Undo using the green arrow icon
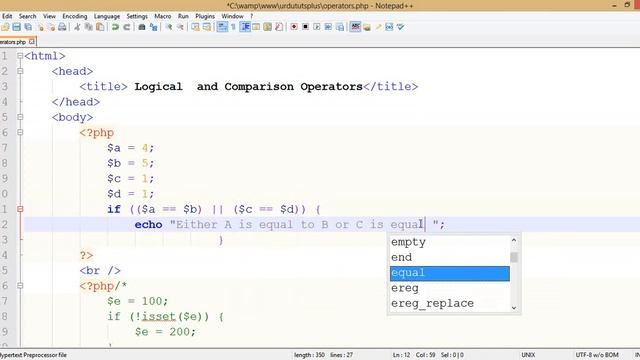 [115, 27]
